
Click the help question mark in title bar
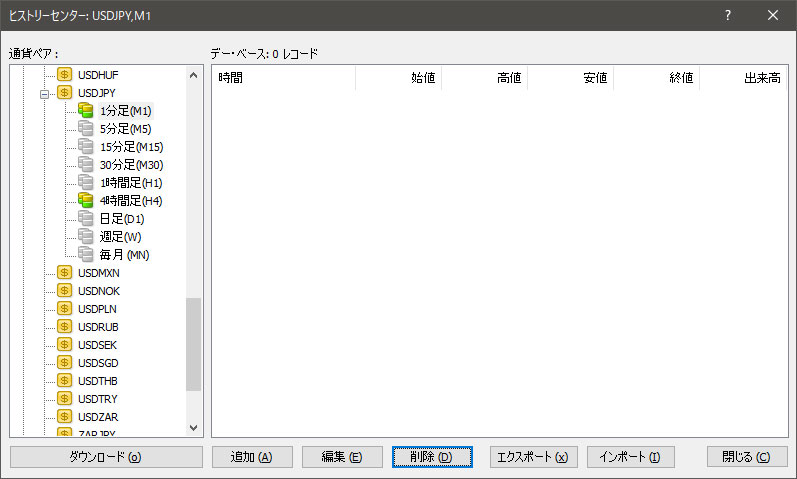click(727, 16)
